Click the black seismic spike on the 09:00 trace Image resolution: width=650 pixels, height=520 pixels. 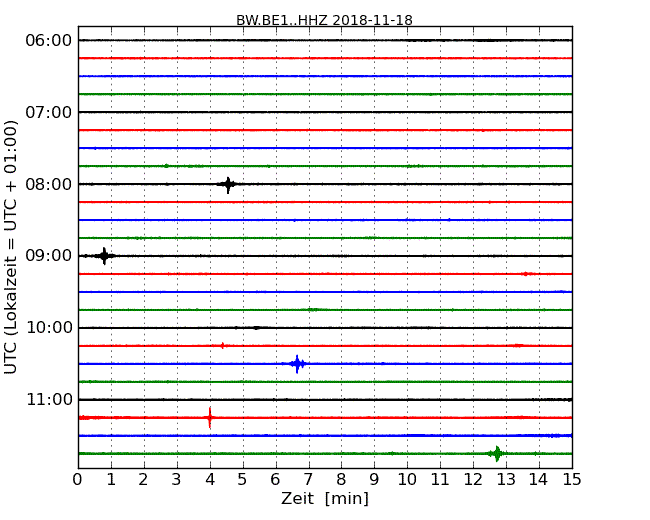(104, 256)
